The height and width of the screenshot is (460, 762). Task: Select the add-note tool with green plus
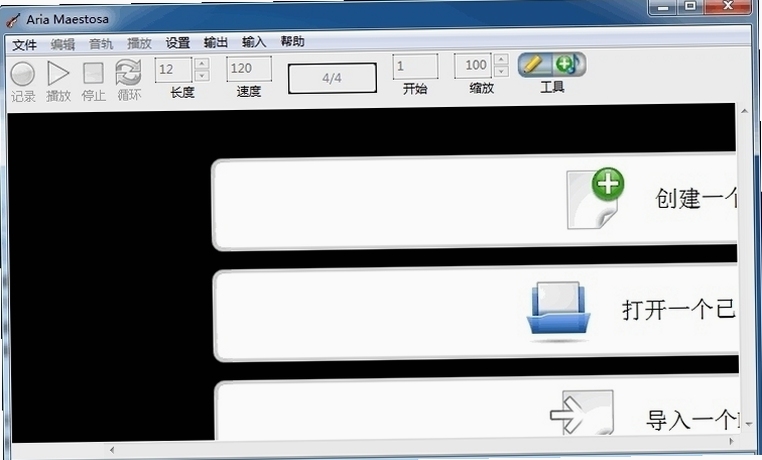pyautogui.click(x=569, y=65)
